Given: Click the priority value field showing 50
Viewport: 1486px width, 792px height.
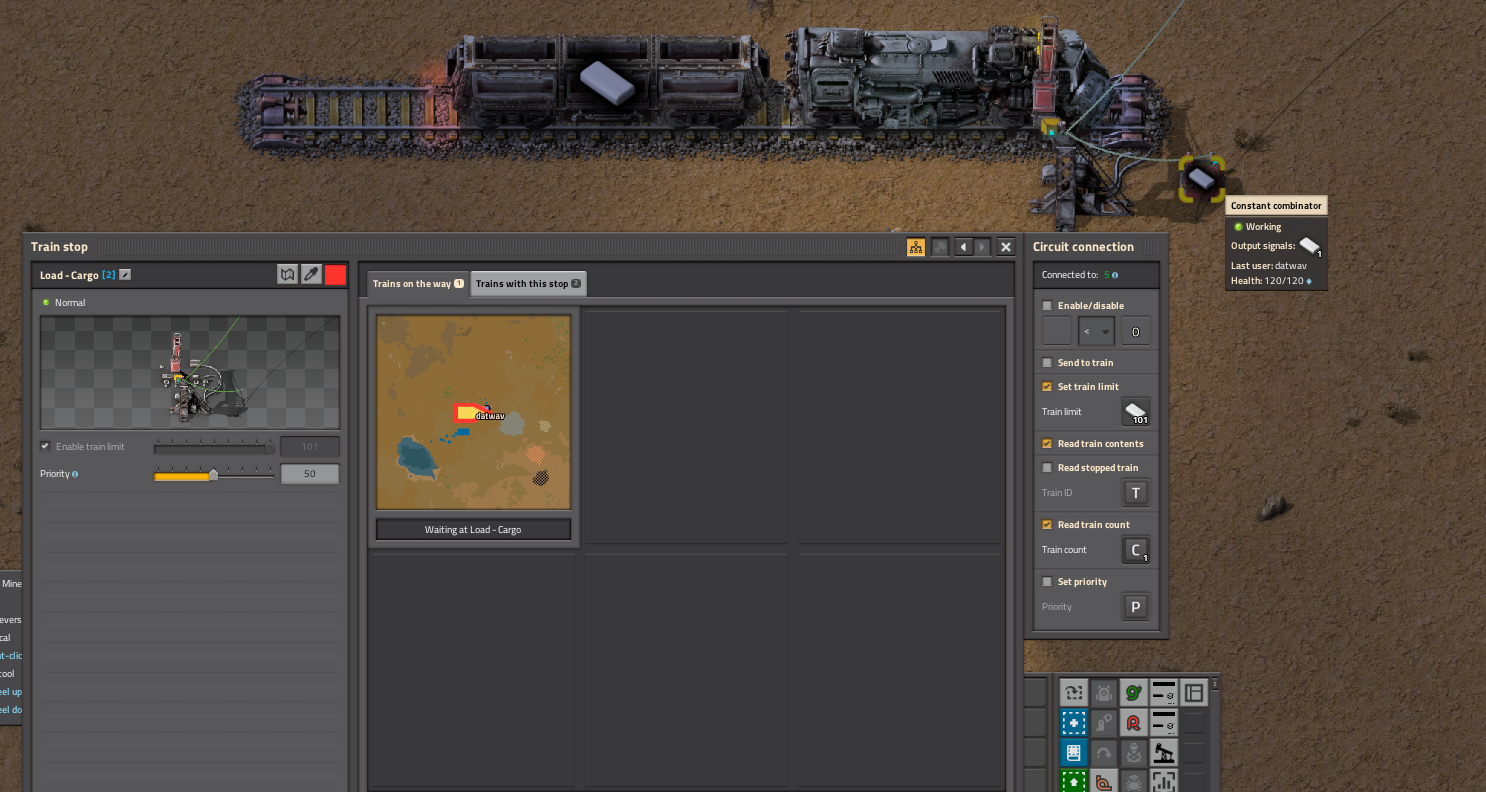Looking at the screenshot, I should (310, 474).
